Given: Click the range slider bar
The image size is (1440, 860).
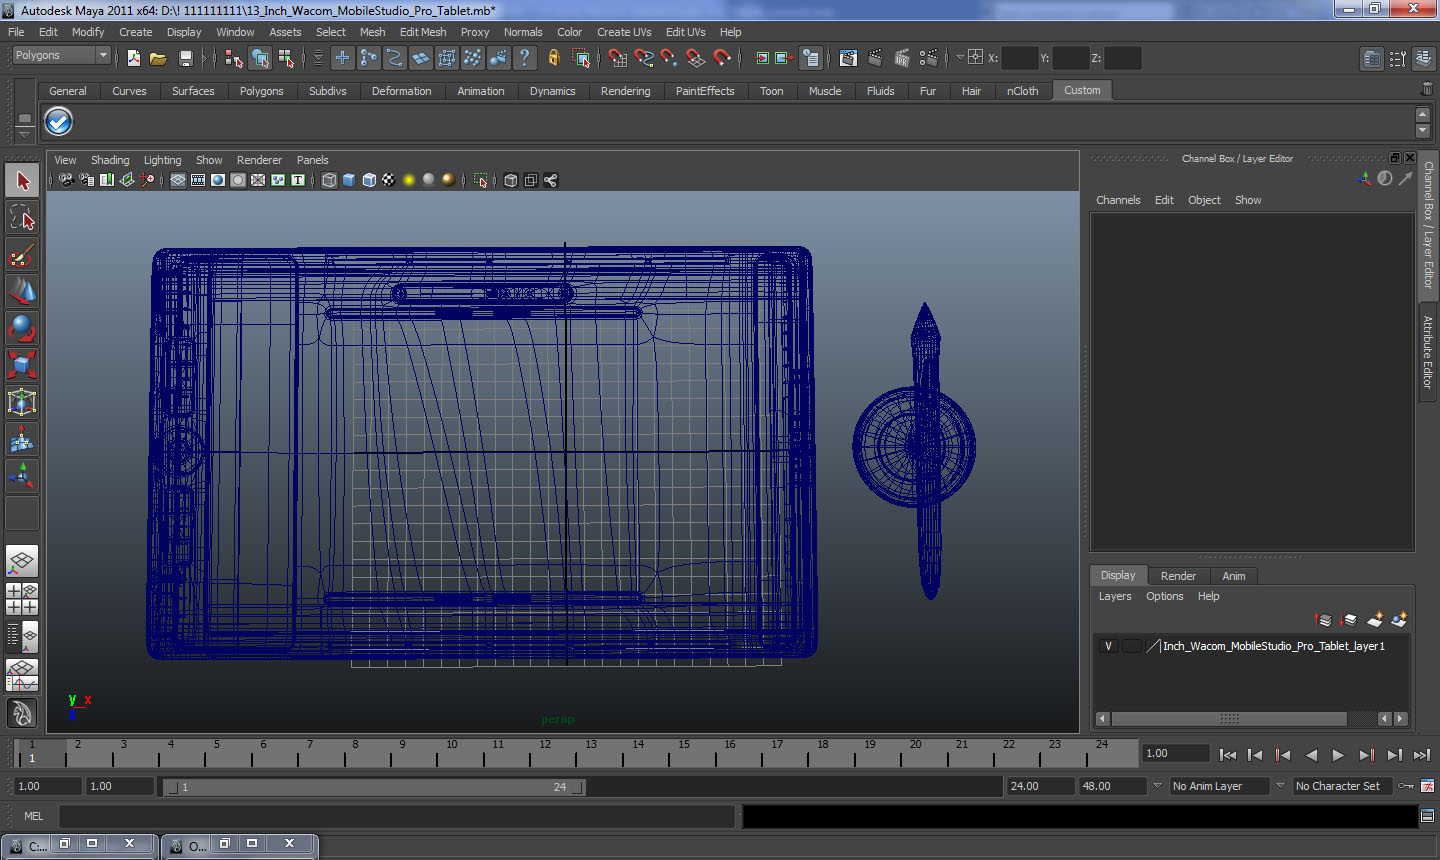Looking at the screenshot, I should (375, 787).
